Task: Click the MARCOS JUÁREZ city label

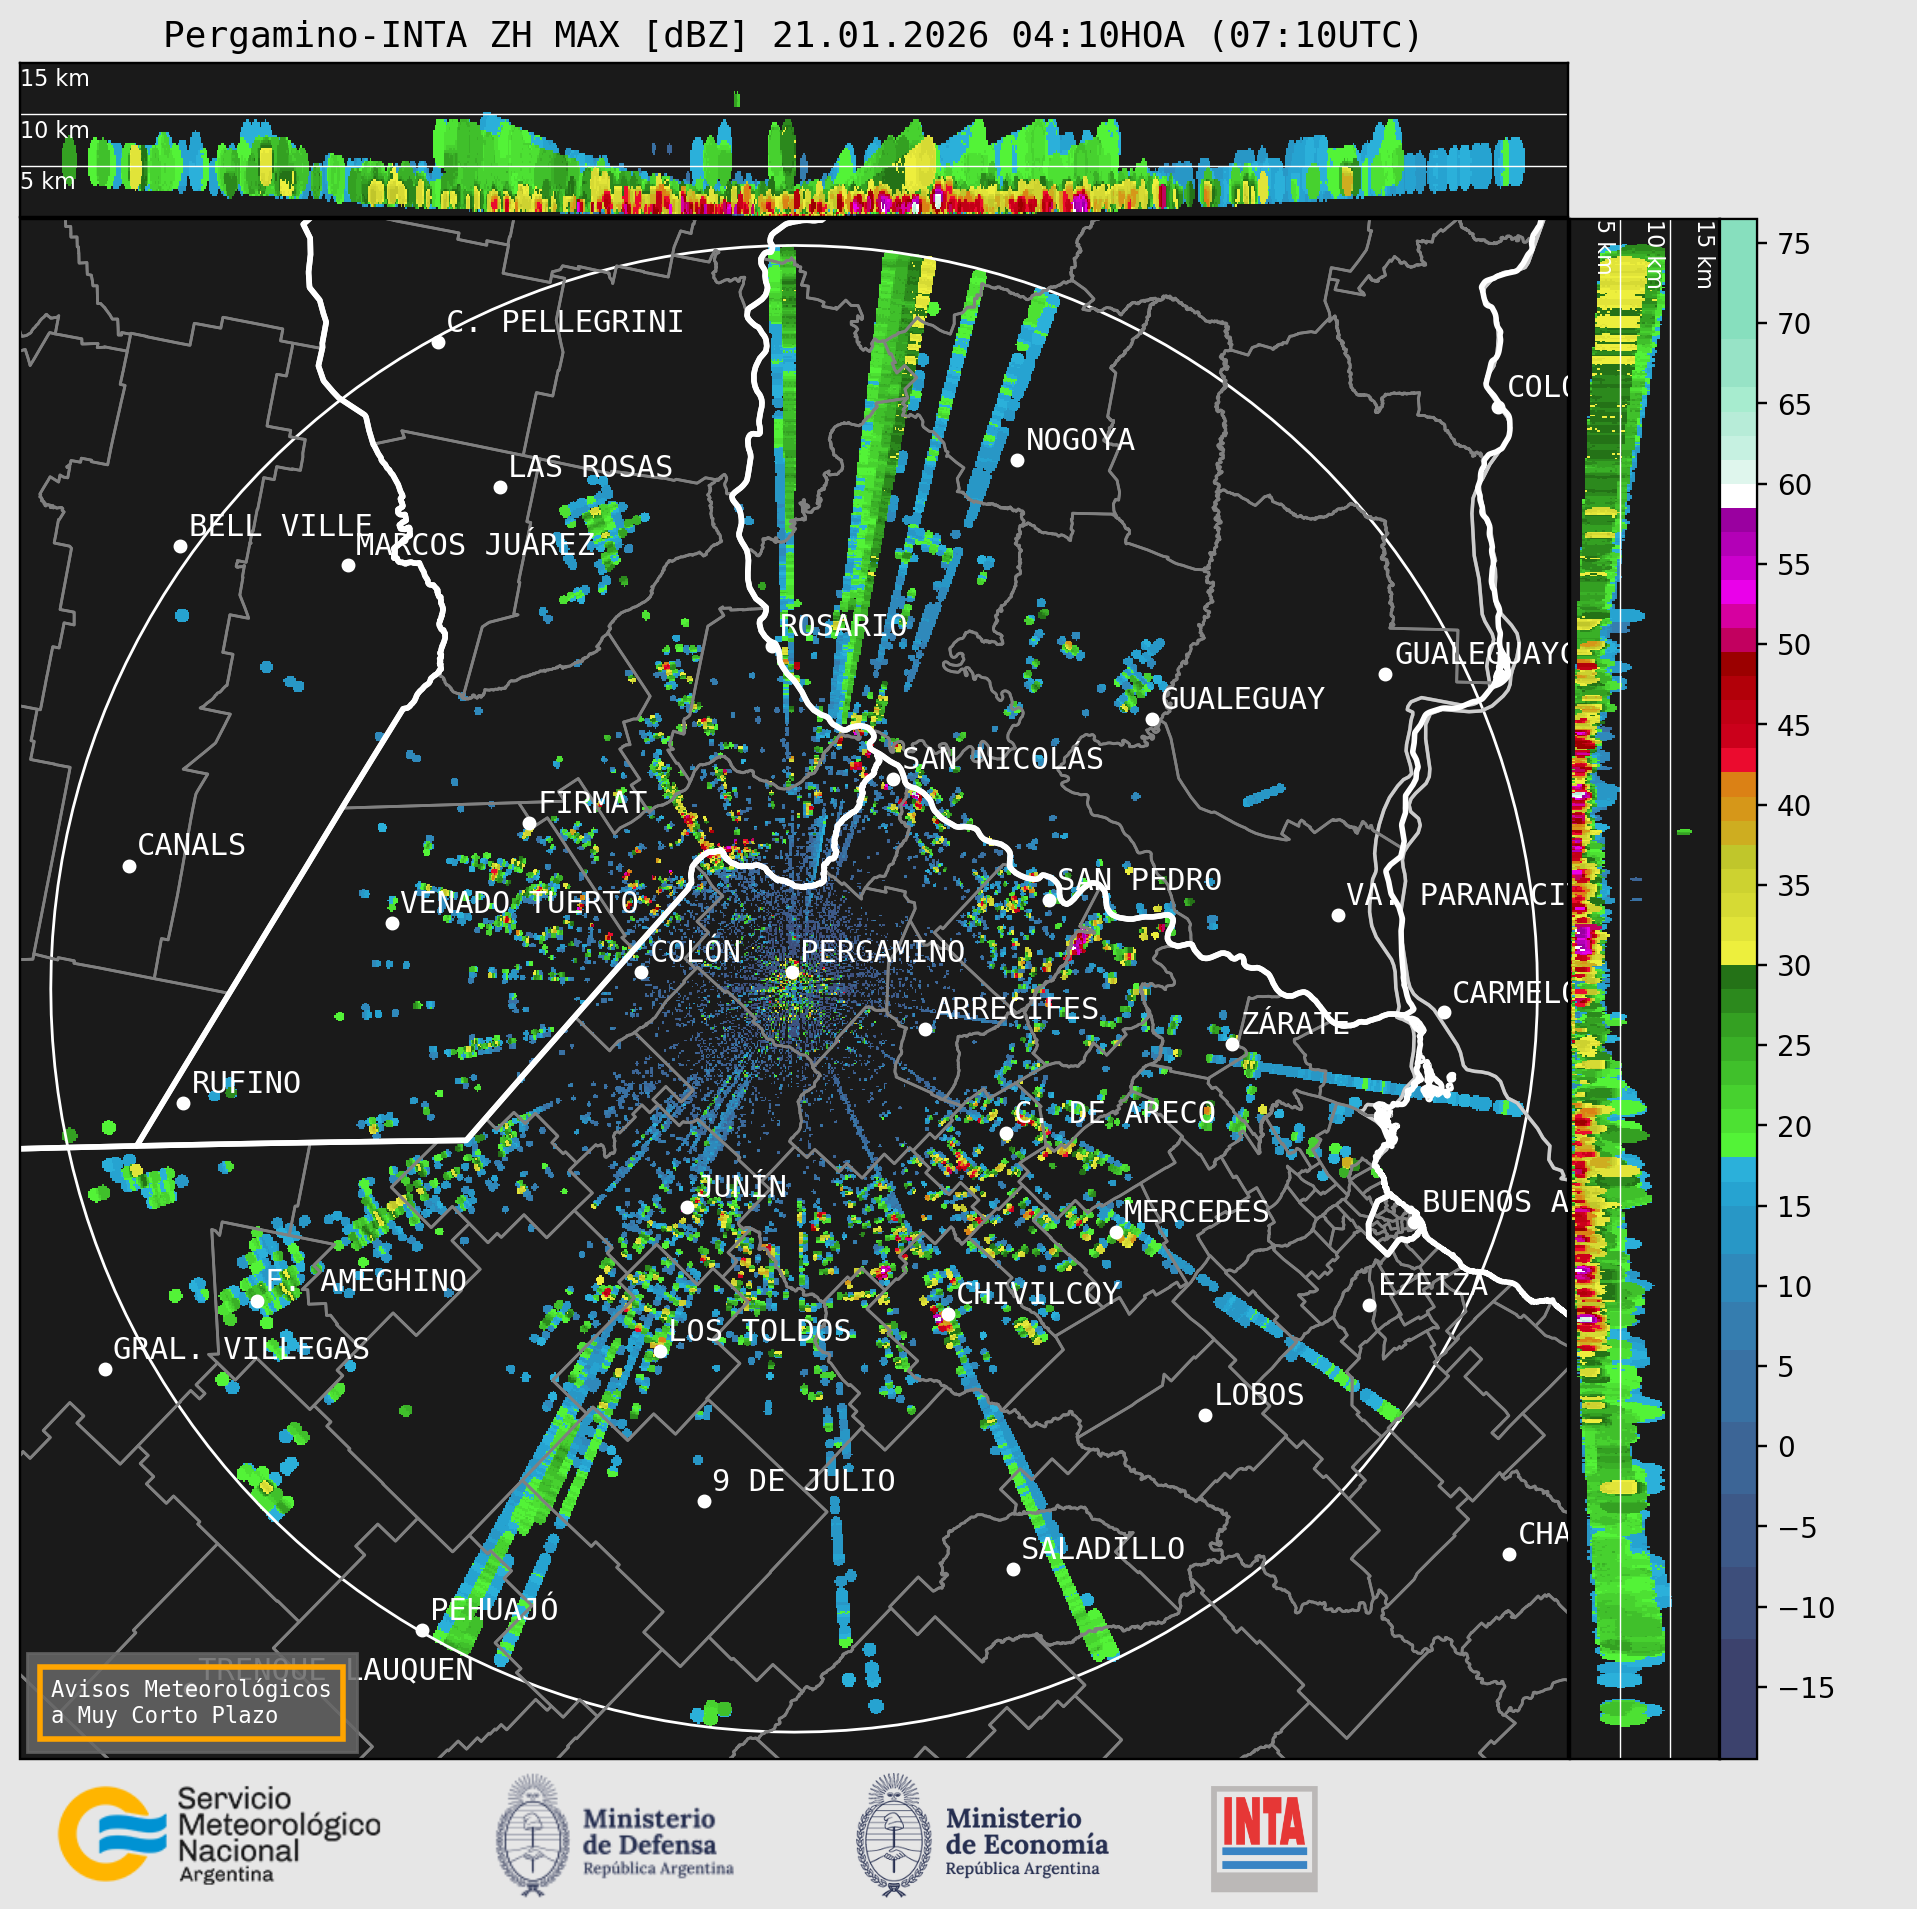Action: [x=475, y=544]
